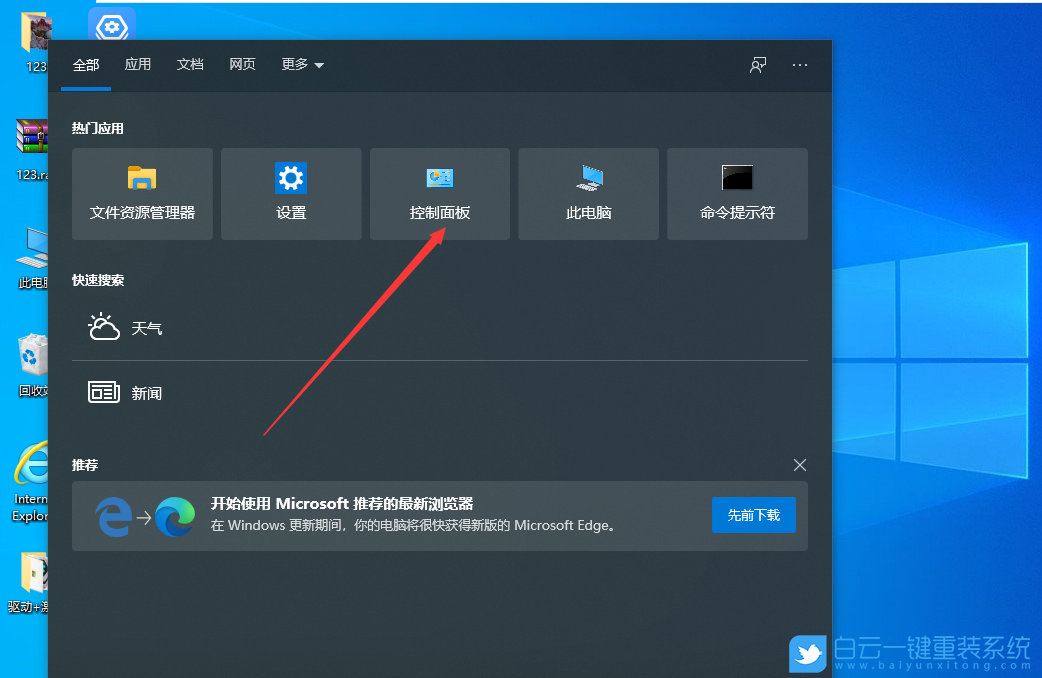Launch 命令提示符 from 热门应用

tap(737, 193)
